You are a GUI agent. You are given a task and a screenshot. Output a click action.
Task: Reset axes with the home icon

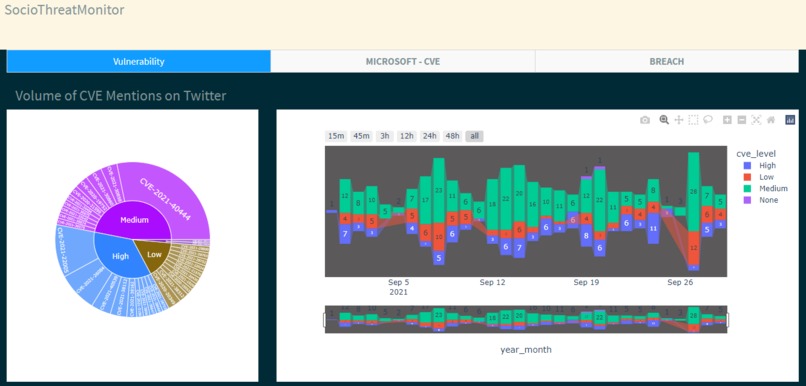[x=771, y=120]
